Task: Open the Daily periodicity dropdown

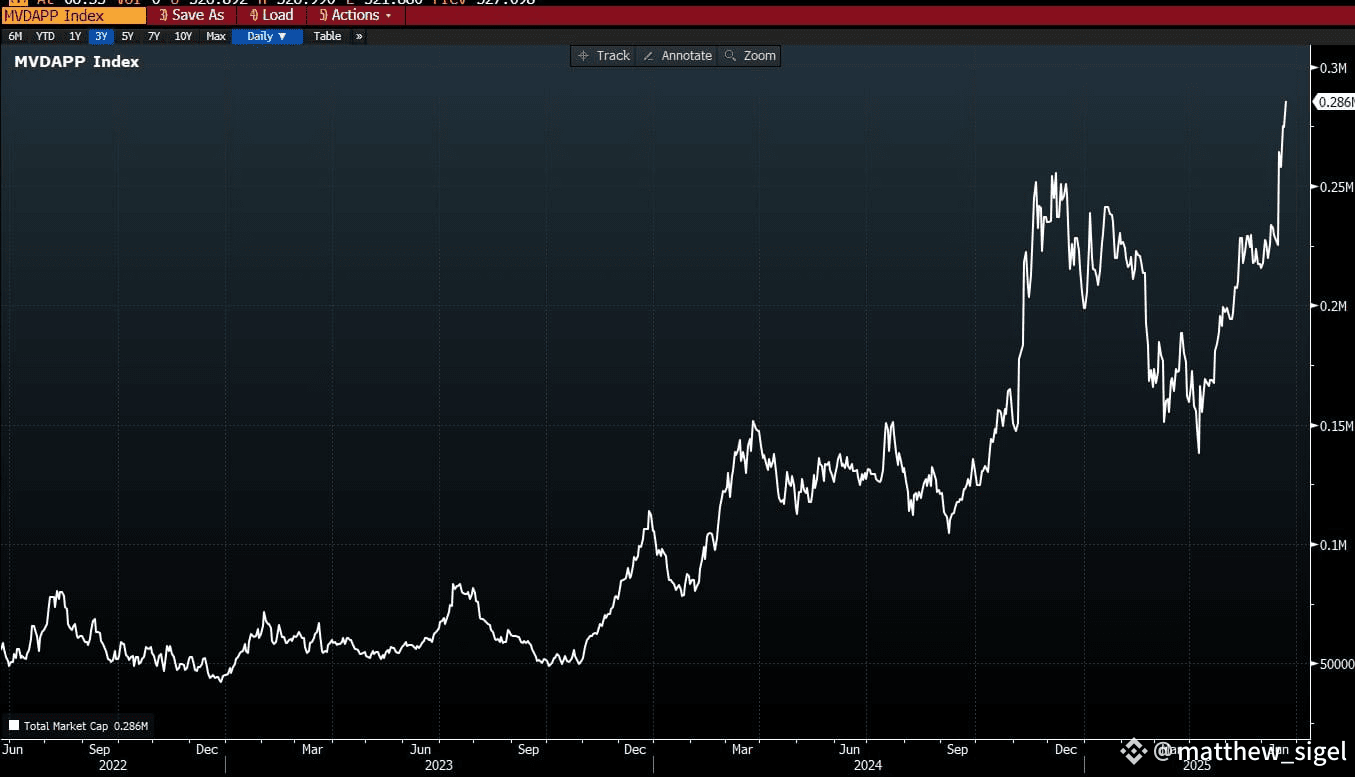Action: (x=267, y=36)
